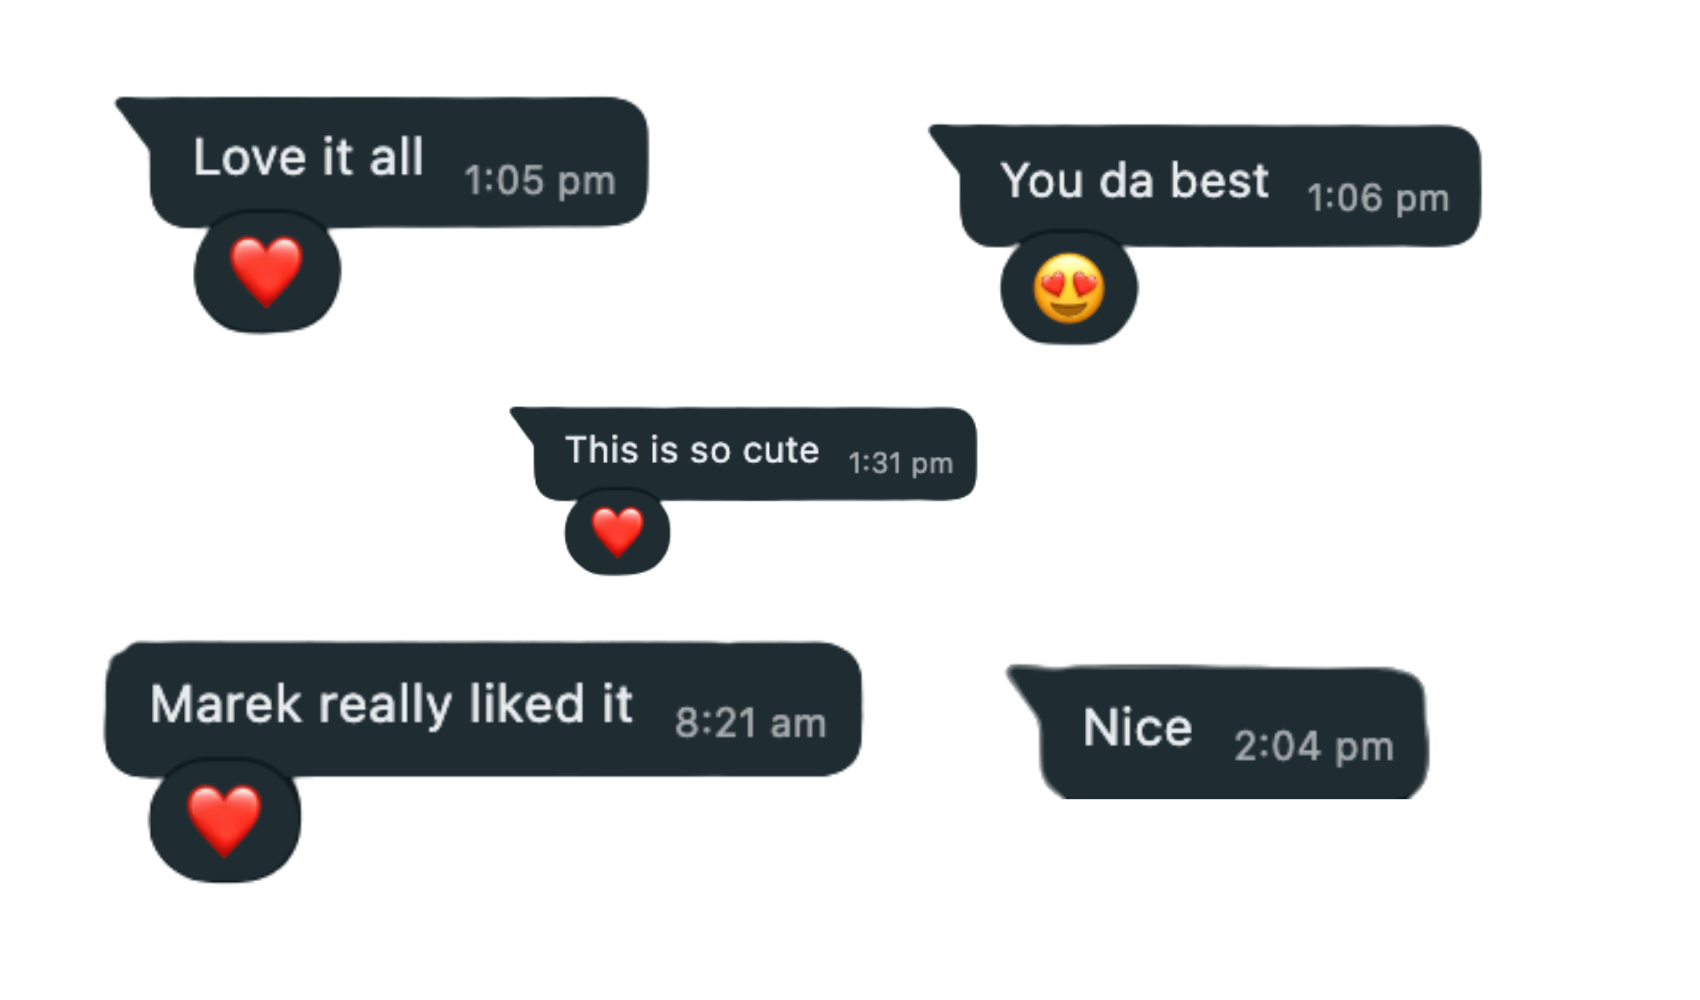Click the heart-eyes emoji reaction under "You da best"
The image size is (1700, 1000).
point(1069,288)
